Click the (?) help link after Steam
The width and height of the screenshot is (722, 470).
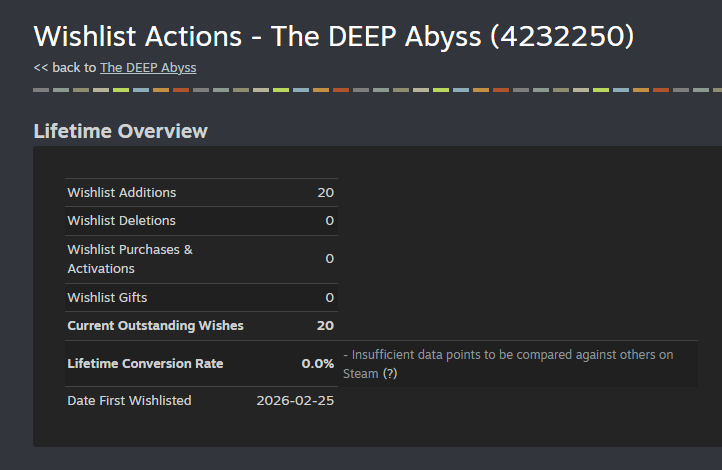[x=390, y=373]
